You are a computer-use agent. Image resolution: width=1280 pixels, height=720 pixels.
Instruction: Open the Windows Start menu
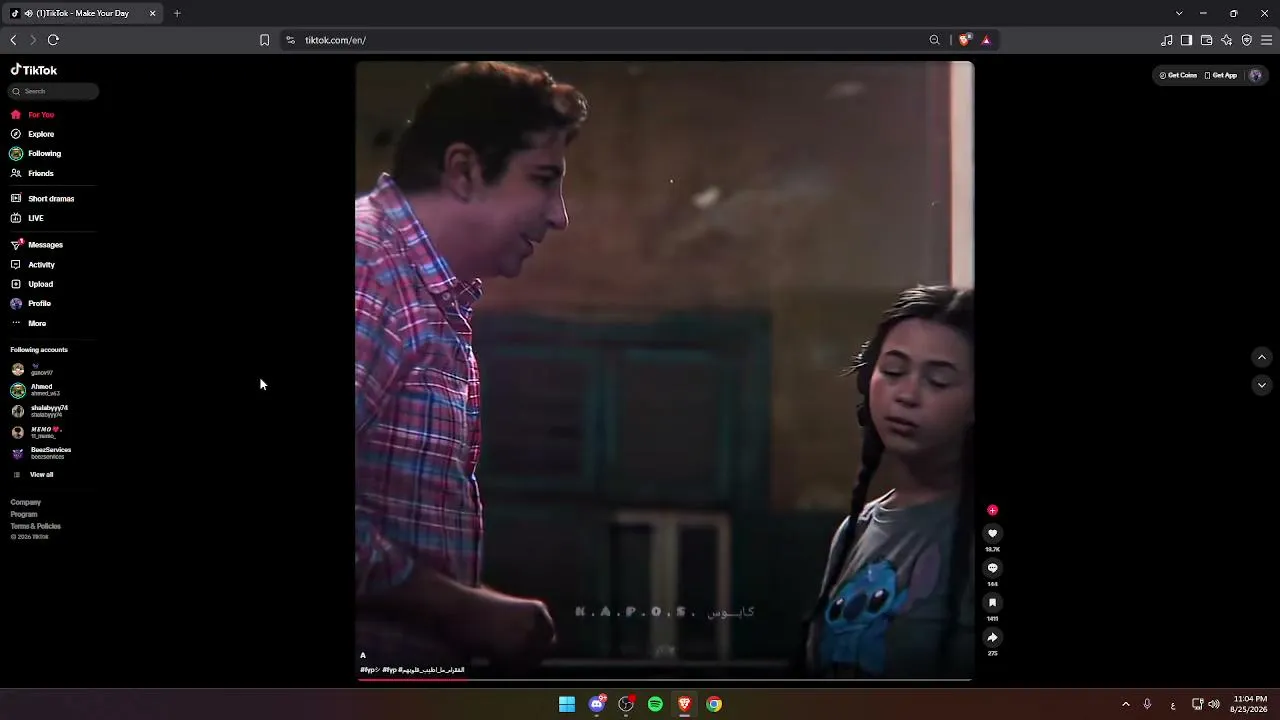coord(567,704)
